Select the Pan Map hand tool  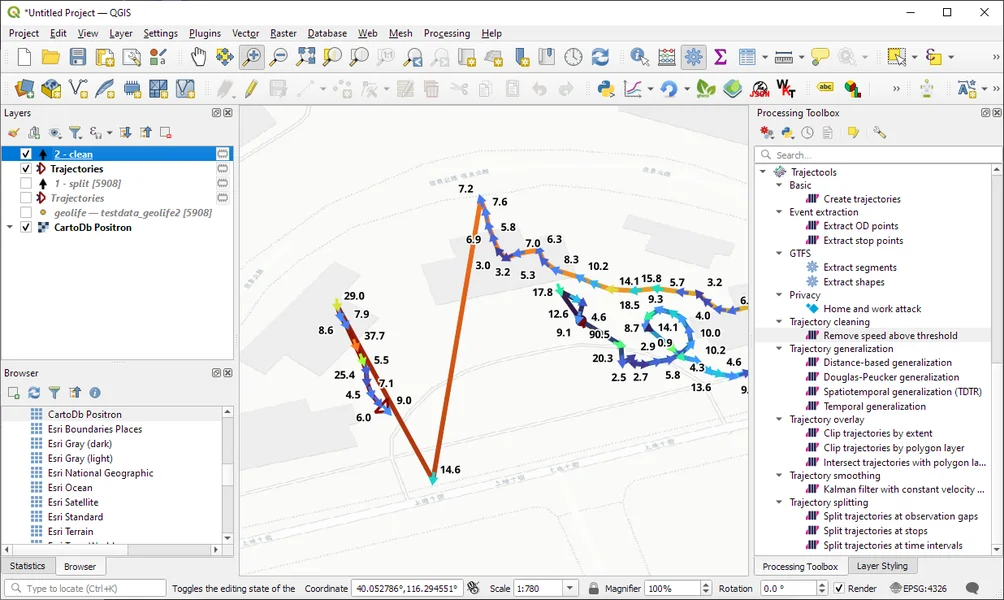(x=198, y=57)
